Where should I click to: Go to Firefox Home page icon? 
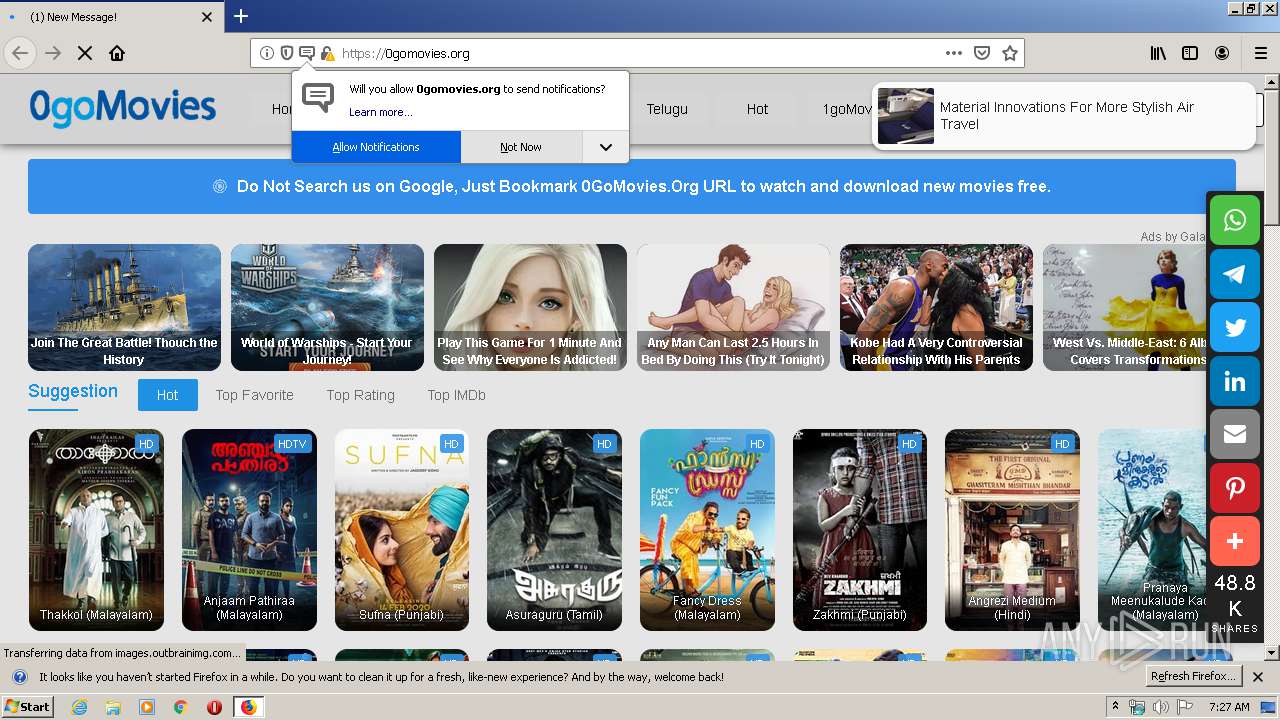(x=117, y=53)
